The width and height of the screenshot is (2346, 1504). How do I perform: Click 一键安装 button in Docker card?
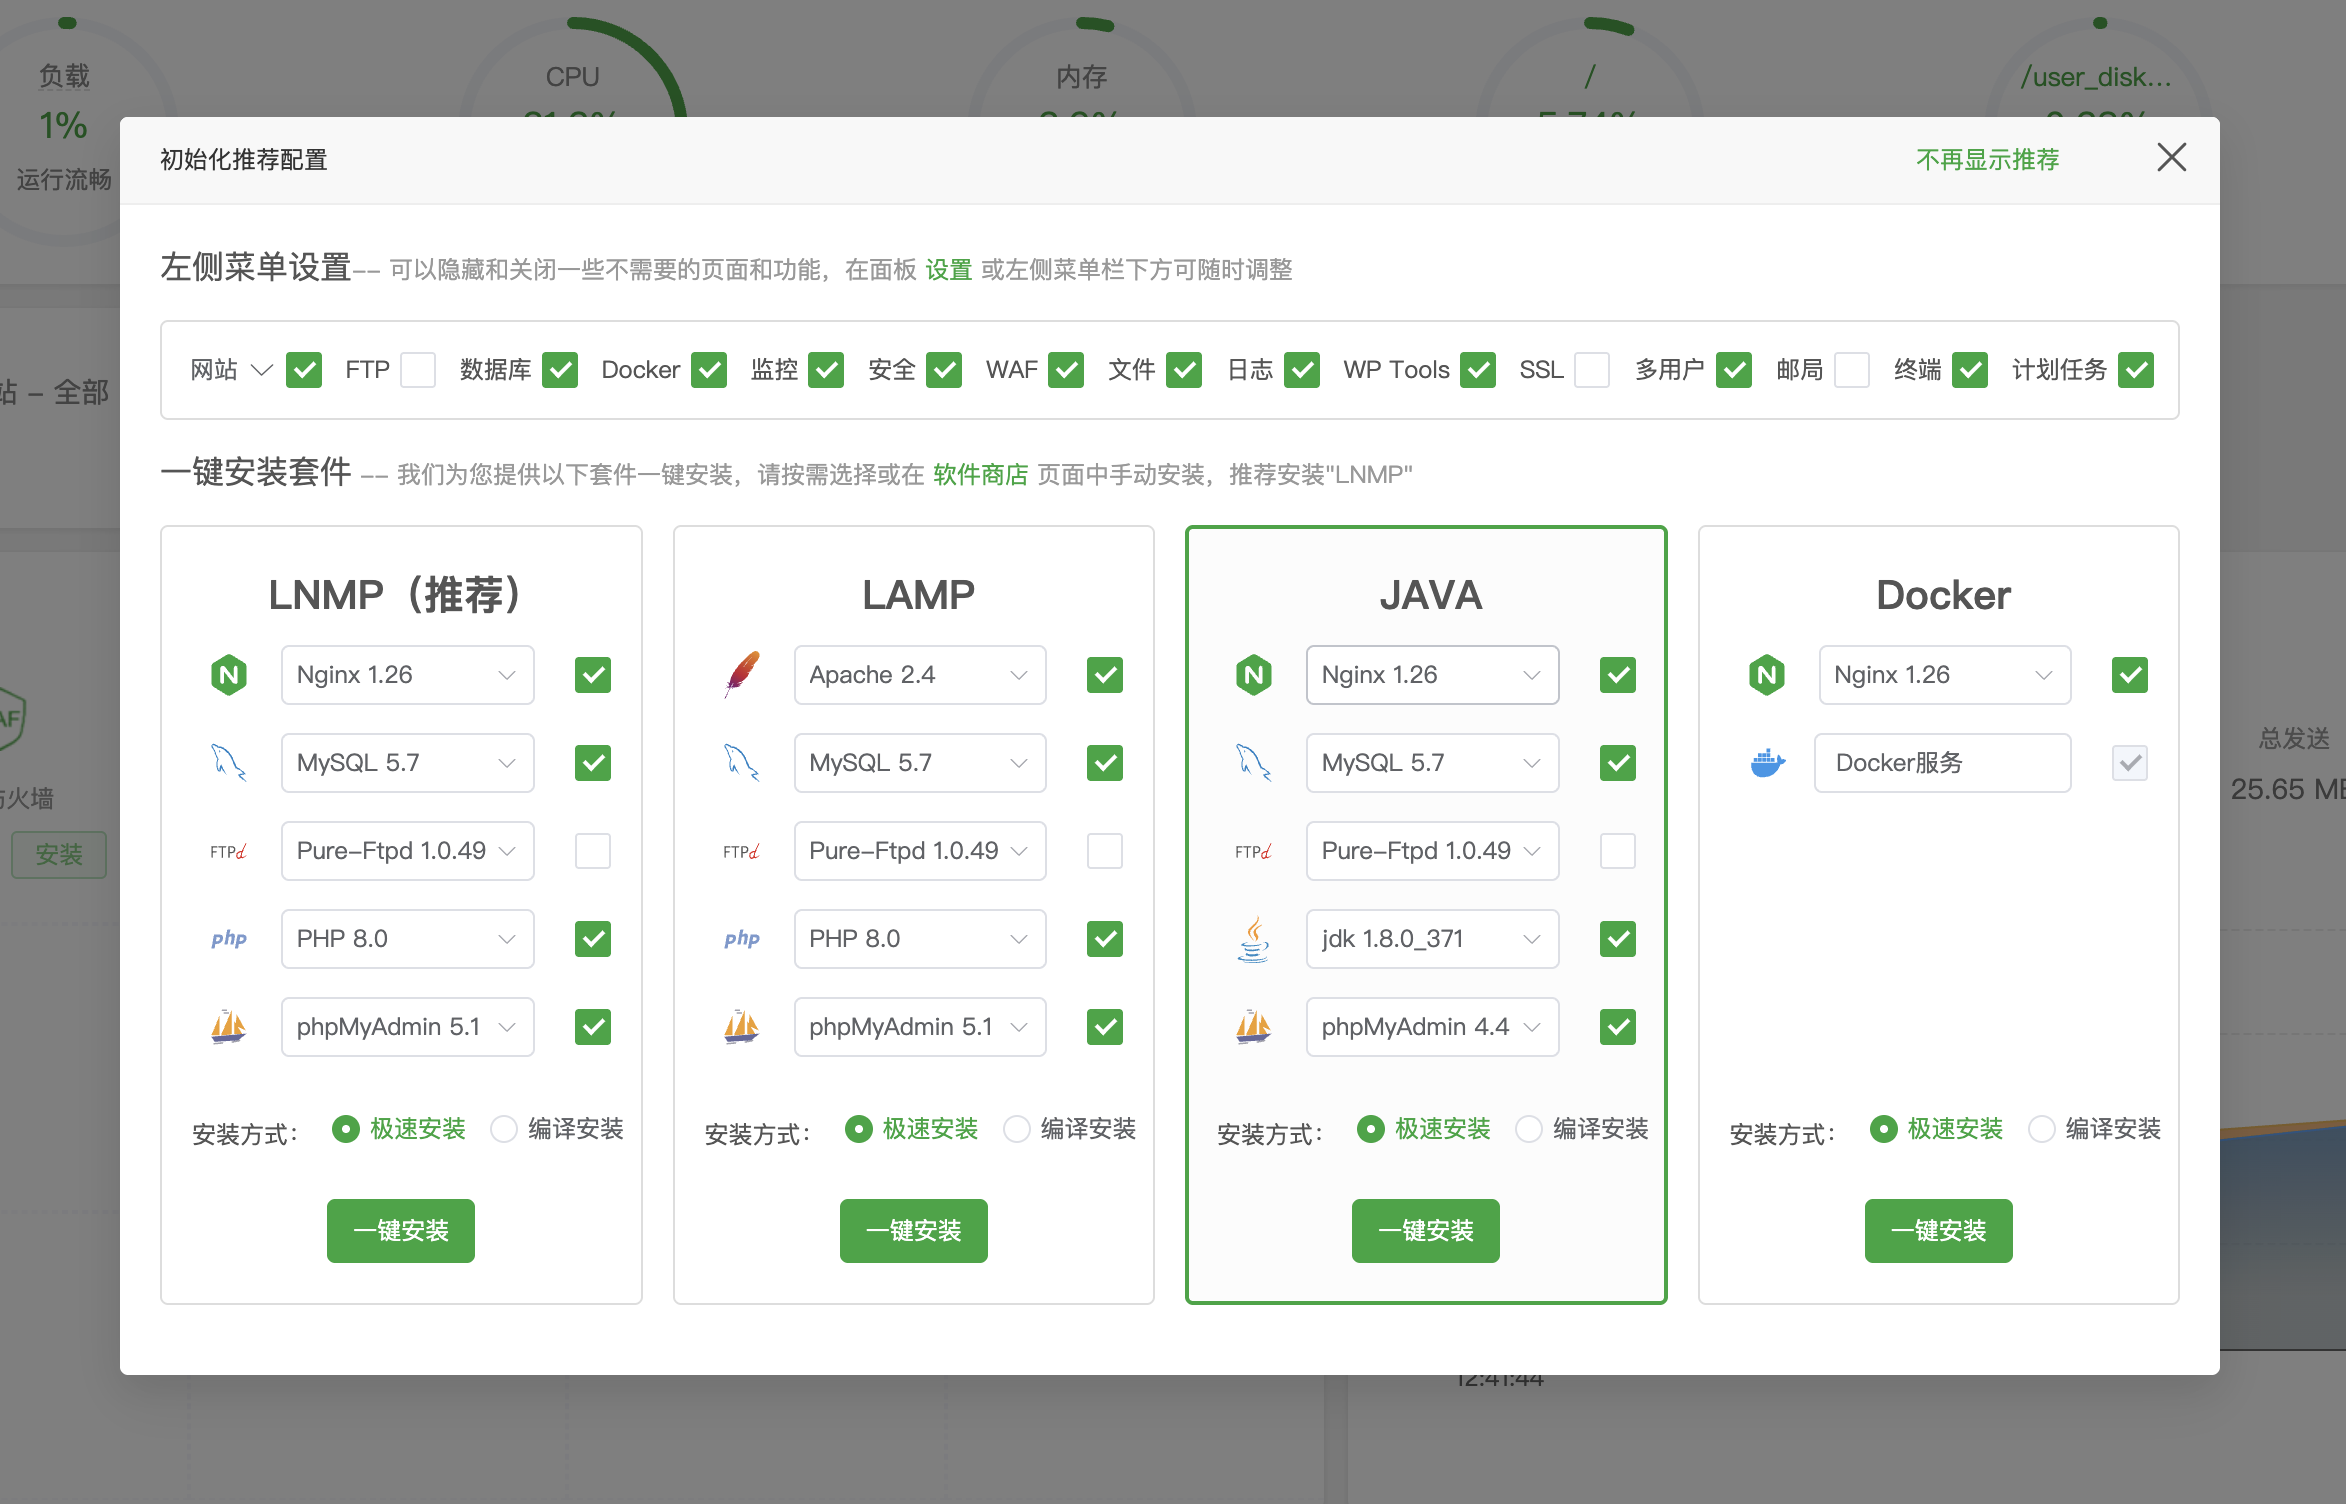1939,1231
